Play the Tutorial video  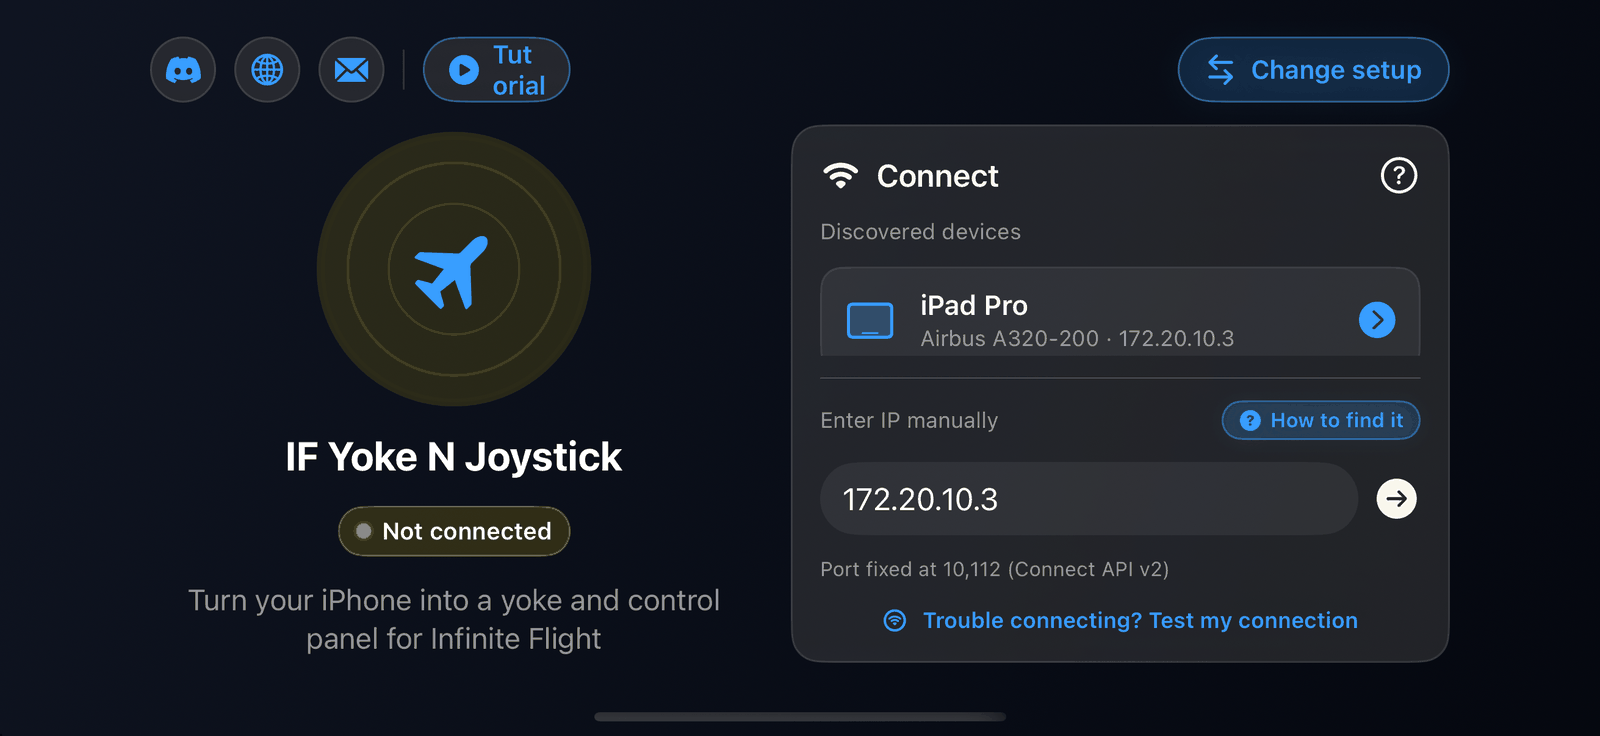pos(496,70)
